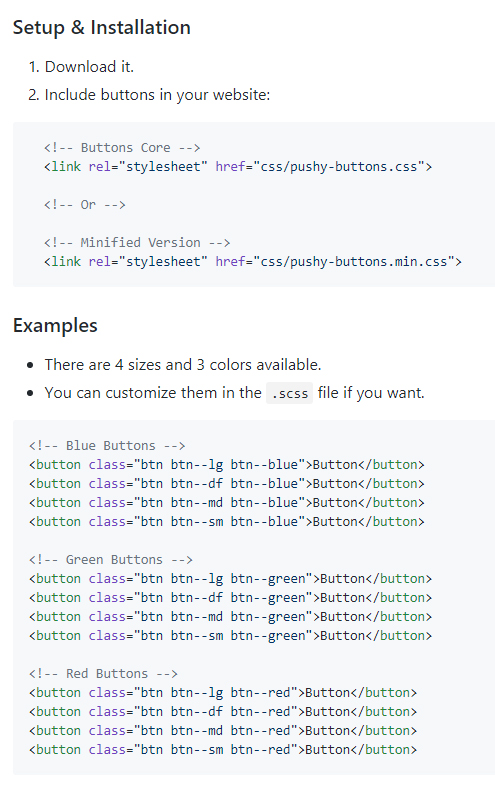Select the 'btn--df btn--green' code line
The height and width of the screenshot is (791, 495).
[231, 598]
